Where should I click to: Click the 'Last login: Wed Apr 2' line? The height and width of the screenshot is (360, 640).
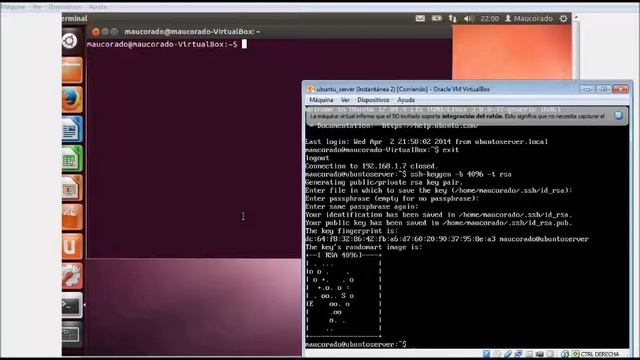click(x=427, y=142)
